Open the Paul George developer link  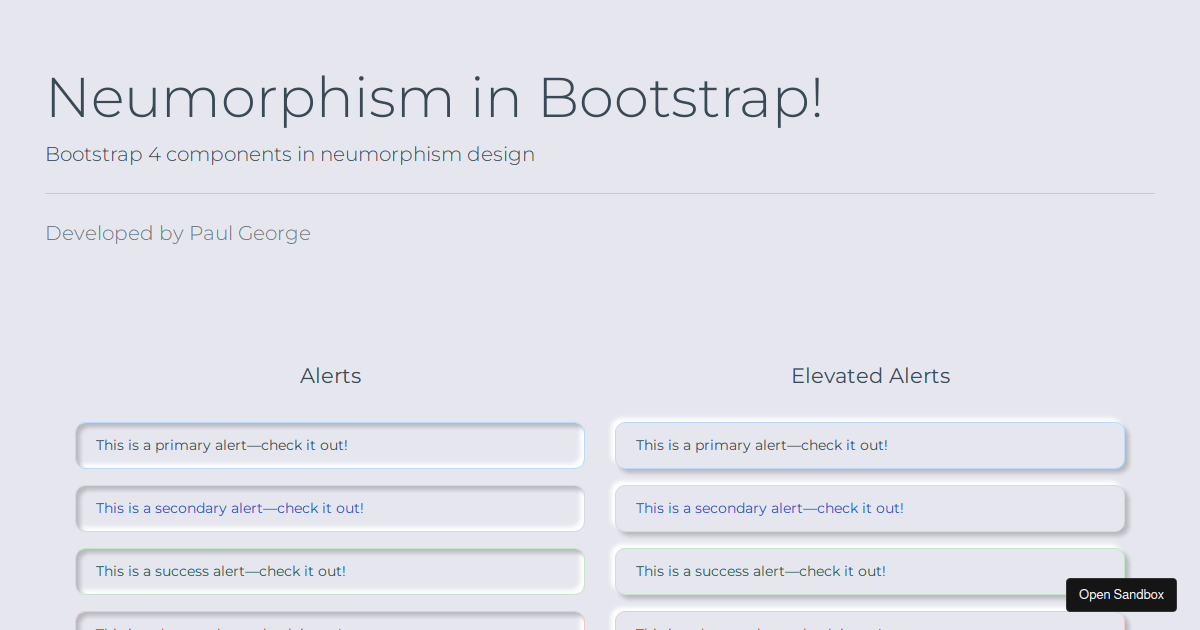click(x=250, y=233)
